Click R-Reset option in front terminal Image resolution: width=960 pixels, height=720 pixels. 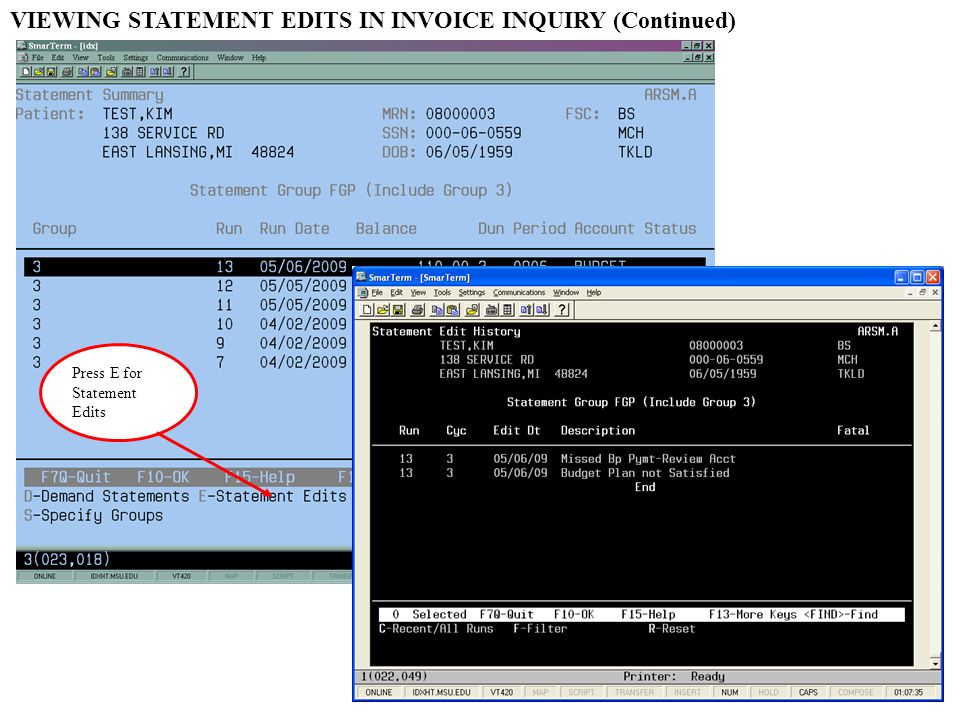[672, 629]
